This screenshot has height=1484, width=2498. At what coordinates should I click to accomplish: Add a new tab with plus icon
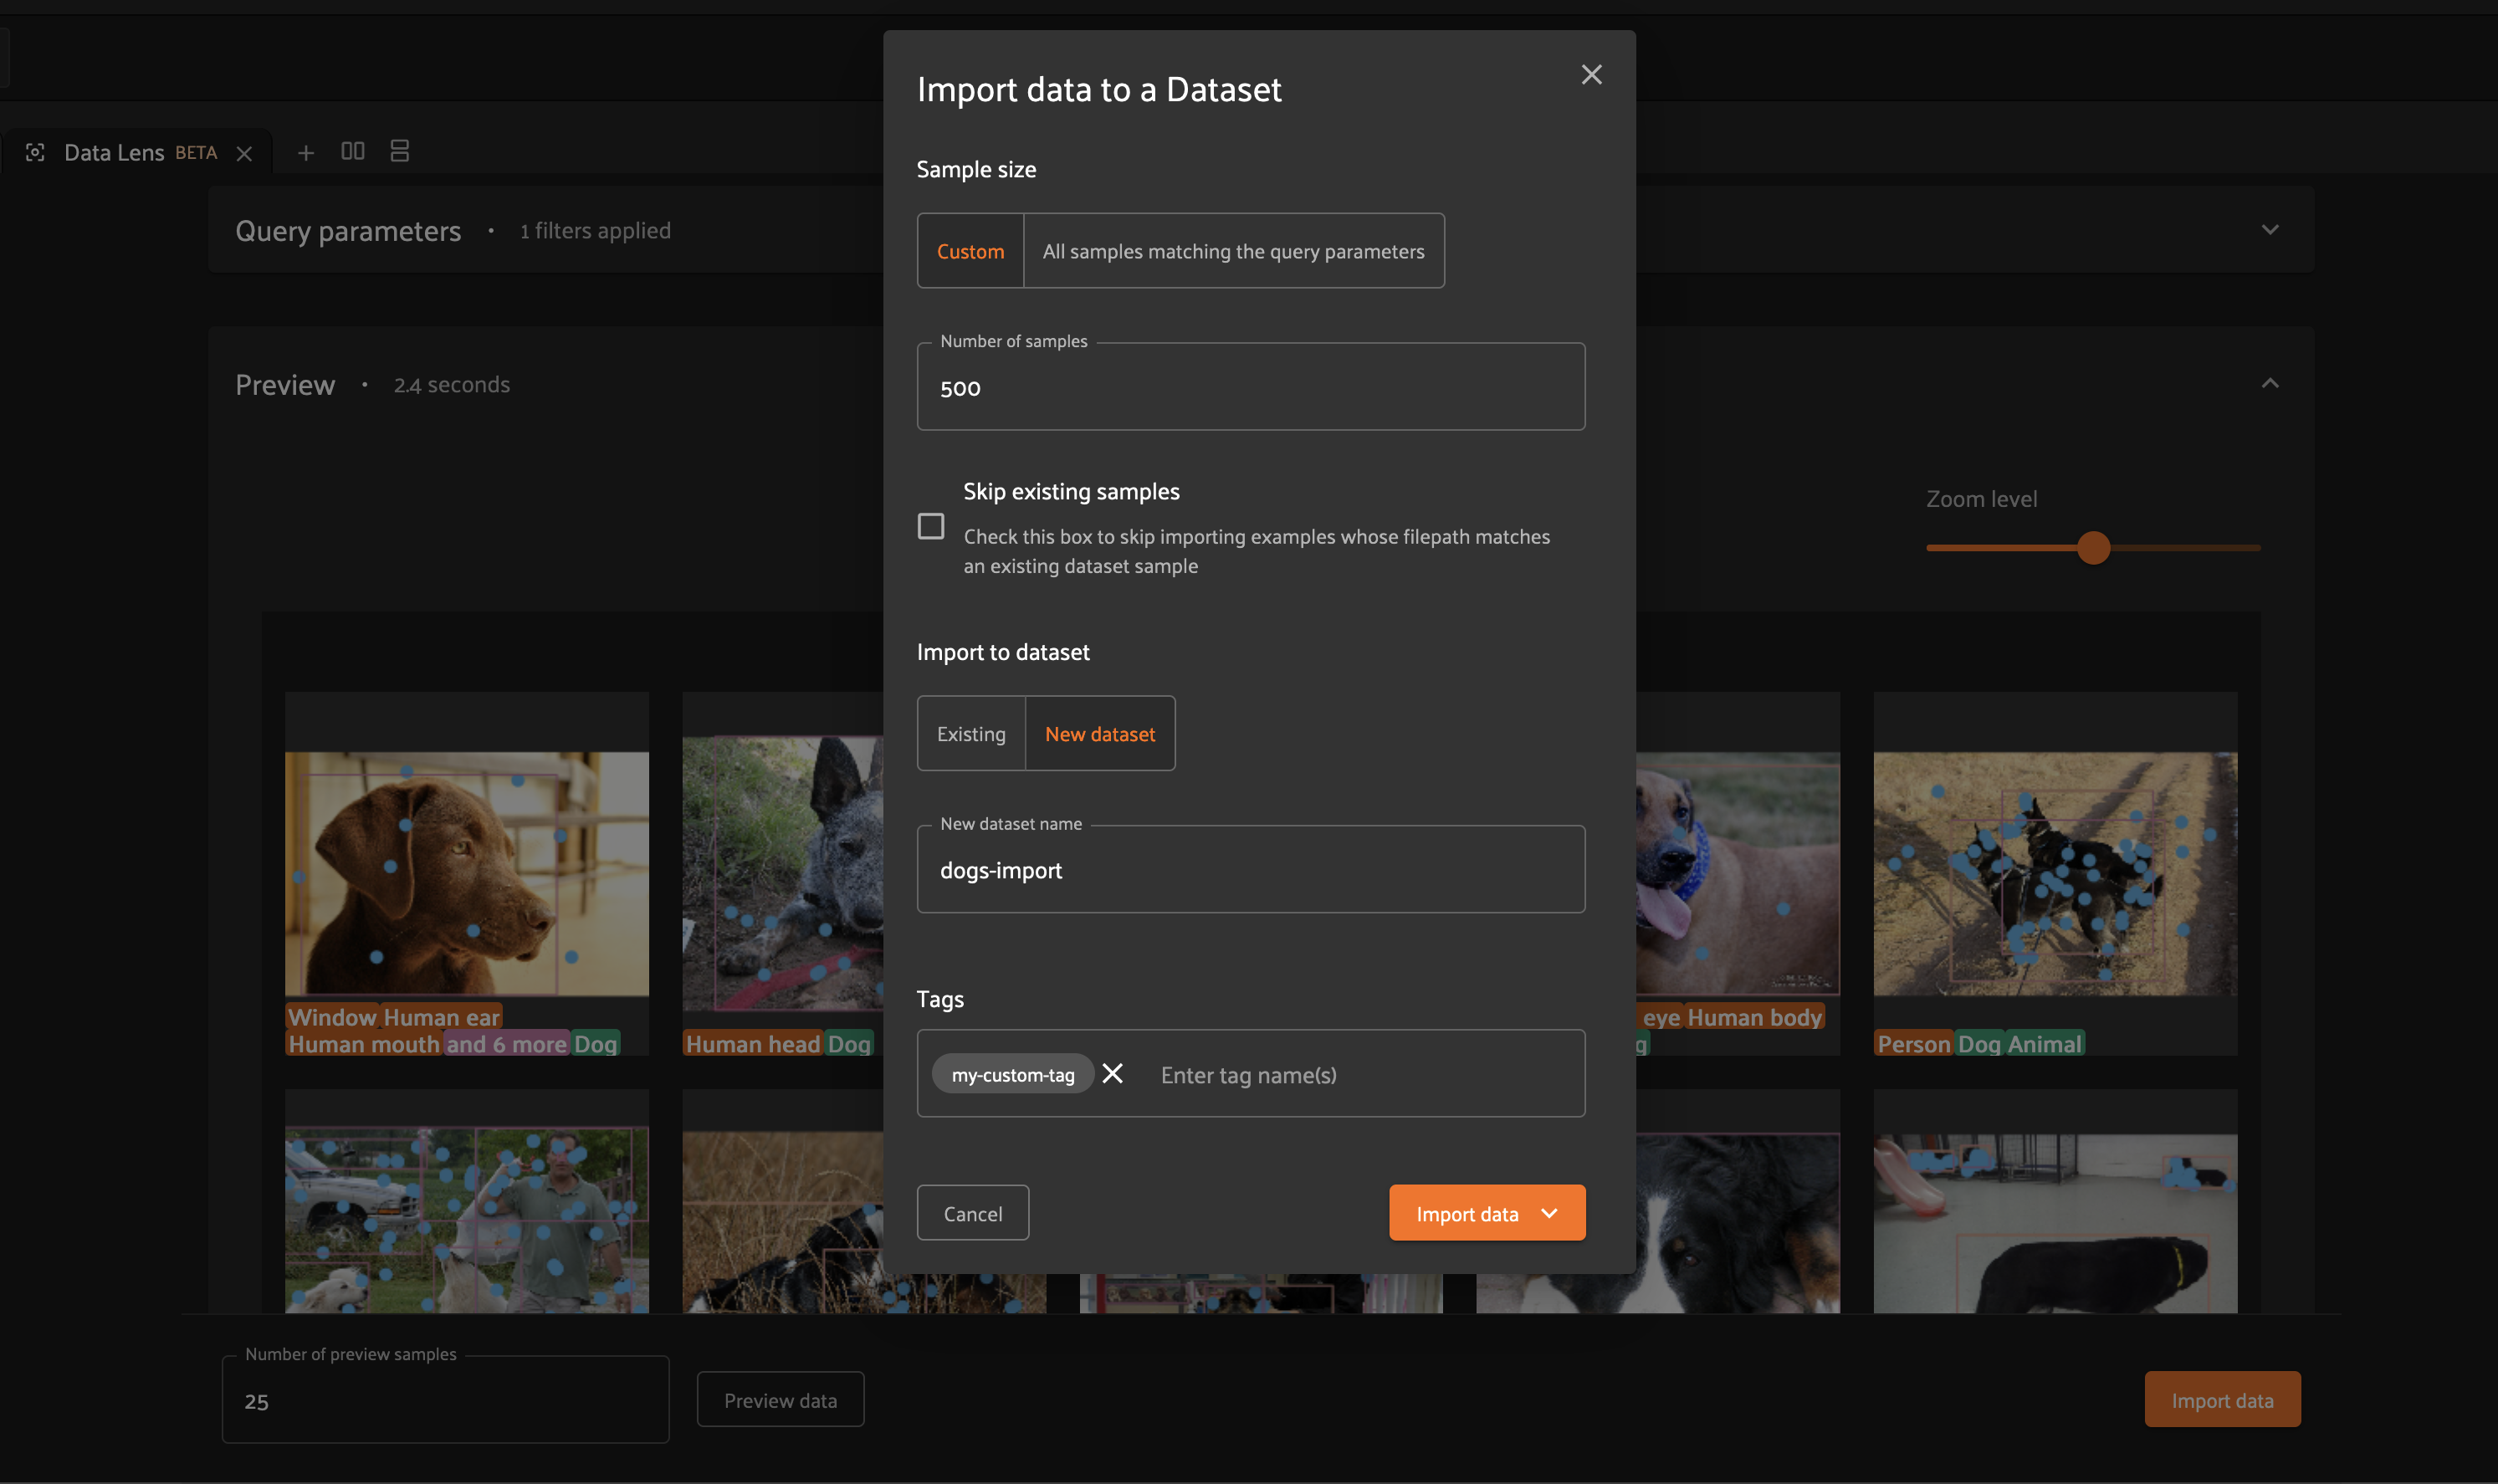[306, 152]
